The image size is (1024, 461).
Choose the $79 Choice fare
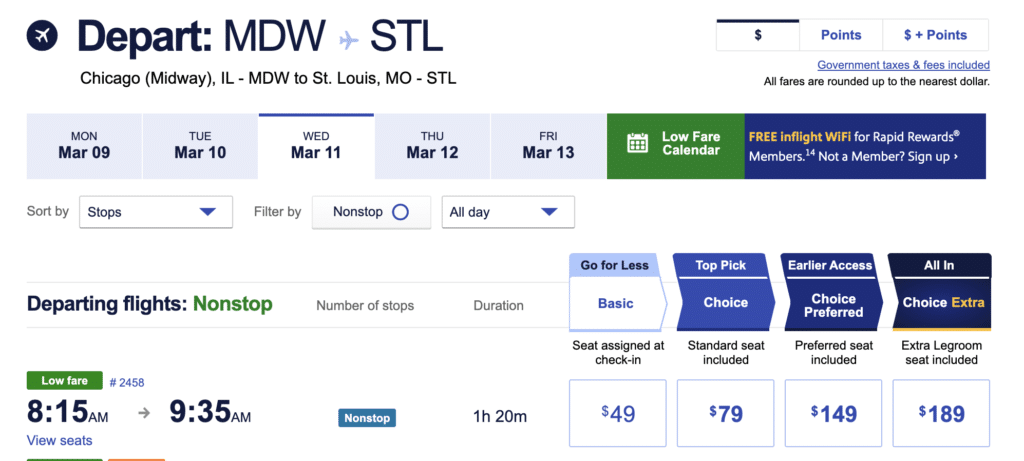click(725, 413)
